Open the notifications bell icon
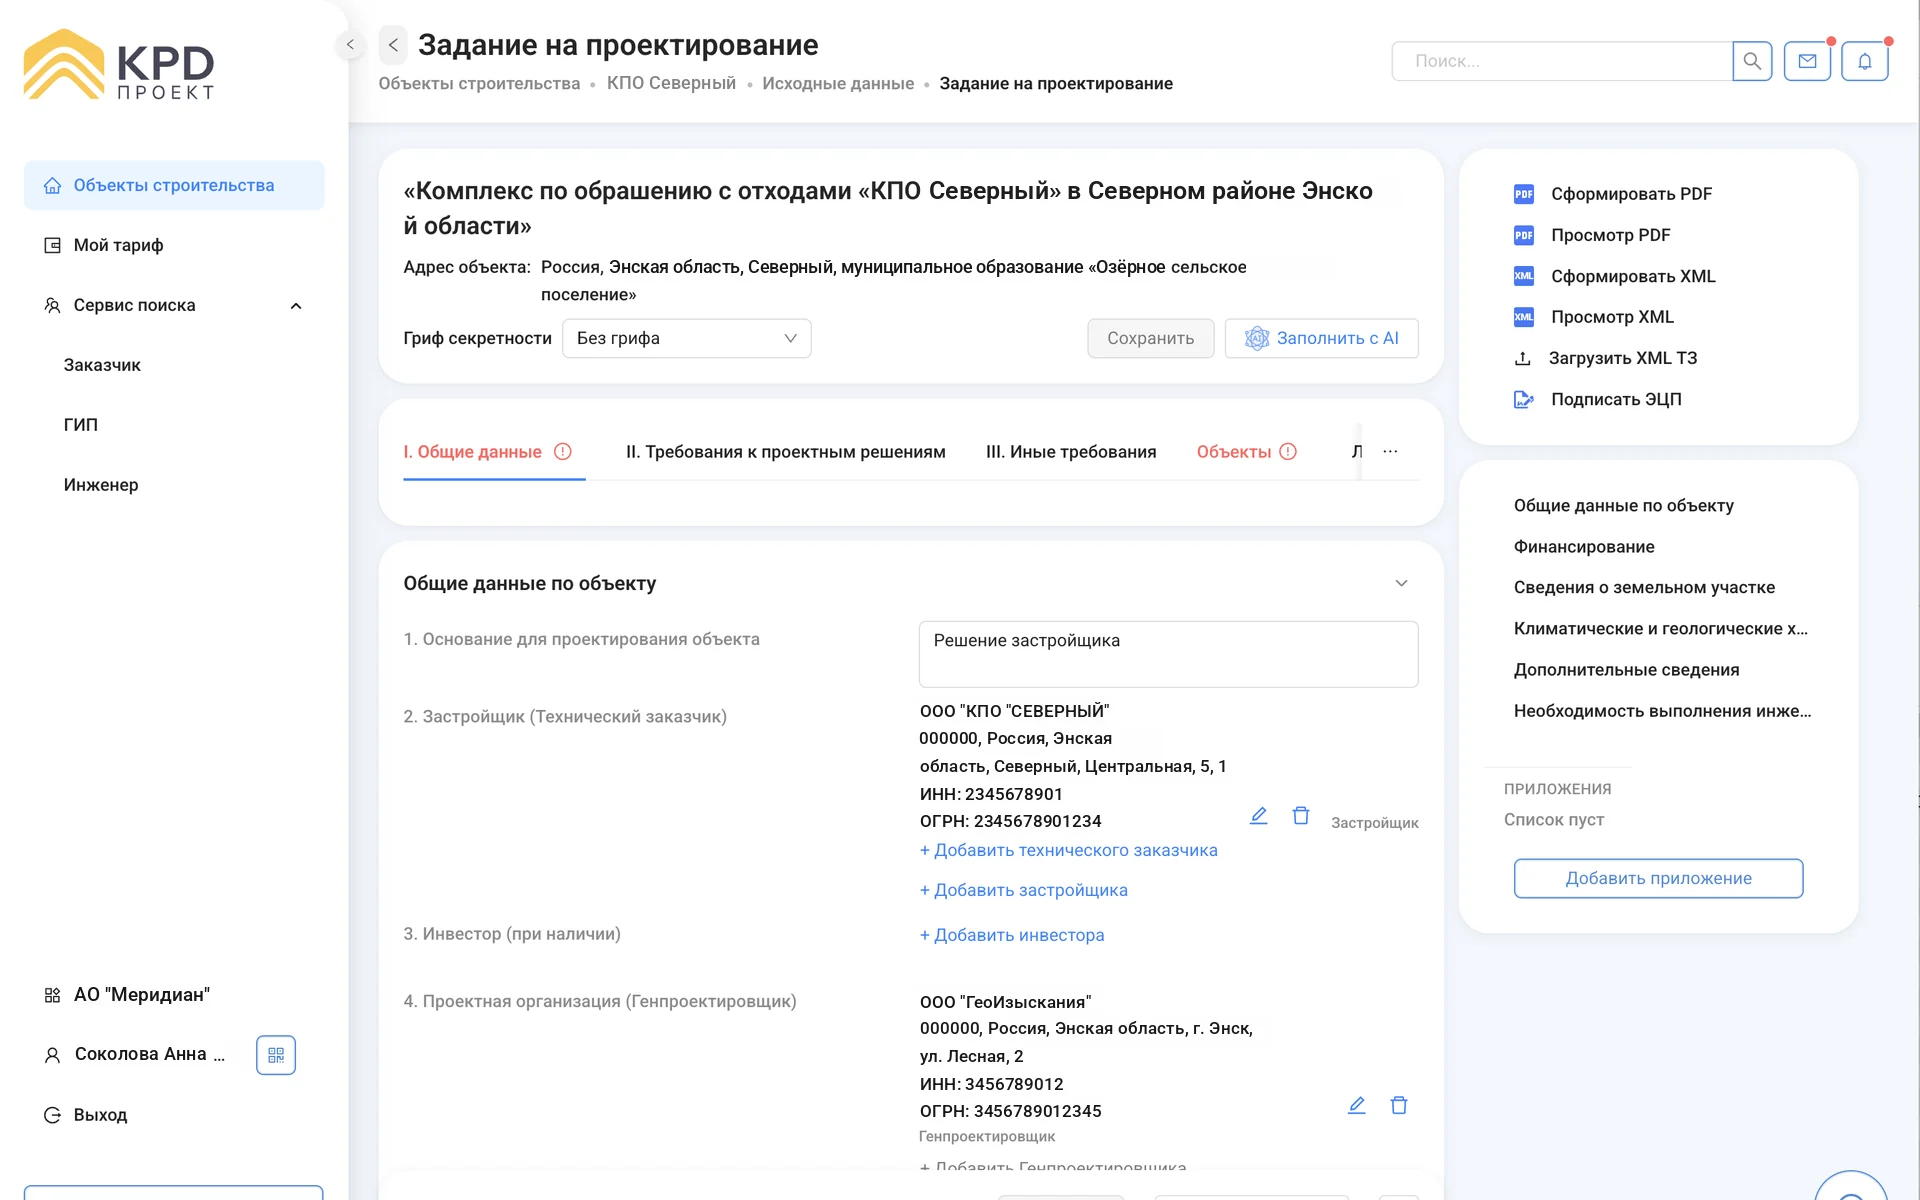Image resolution: width=1920 pixels, height=1200 pixels. click(1864, 61)
